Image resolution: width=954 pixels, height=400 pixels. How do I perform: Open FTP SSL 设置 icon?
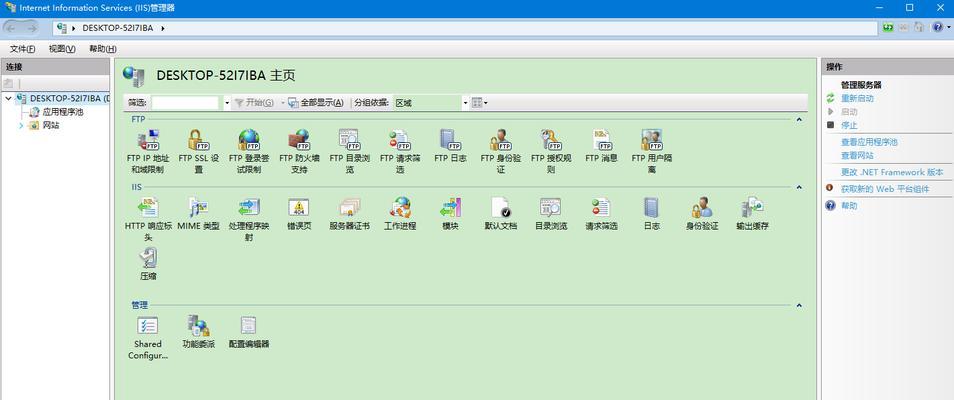click(x=198, y=152)
